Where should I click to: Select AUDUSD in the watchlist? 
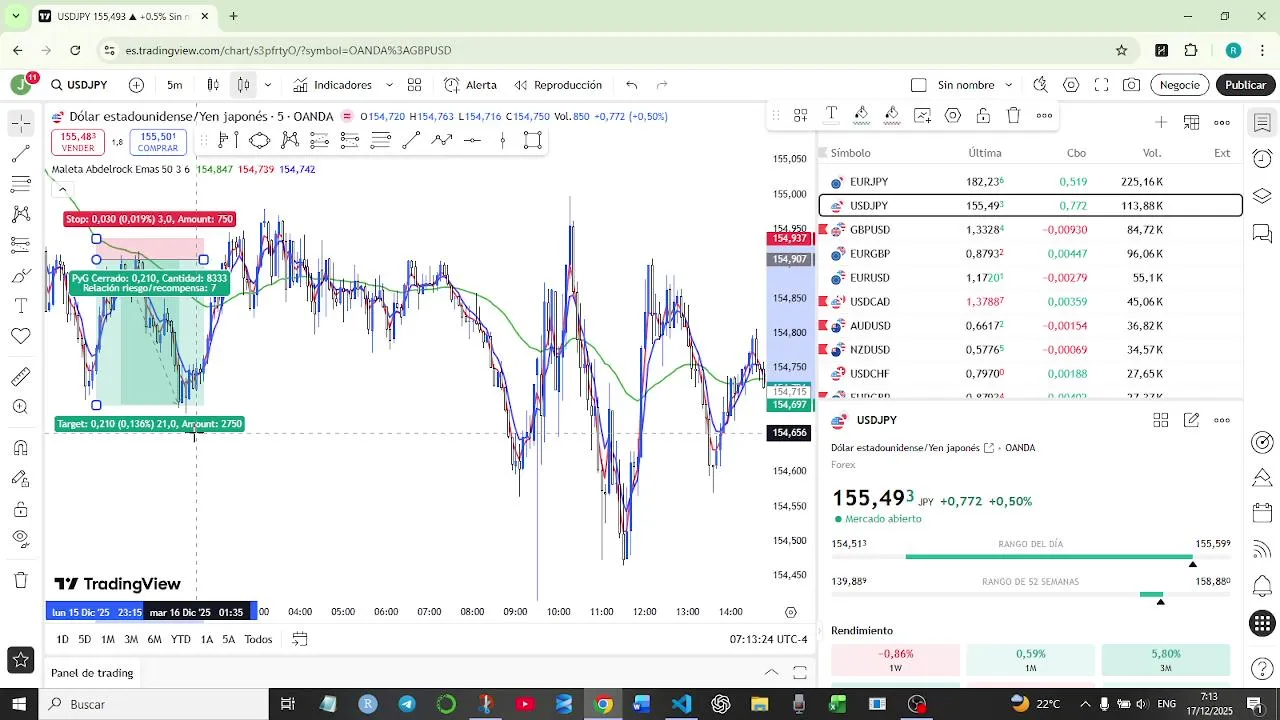coord(1030,326)
